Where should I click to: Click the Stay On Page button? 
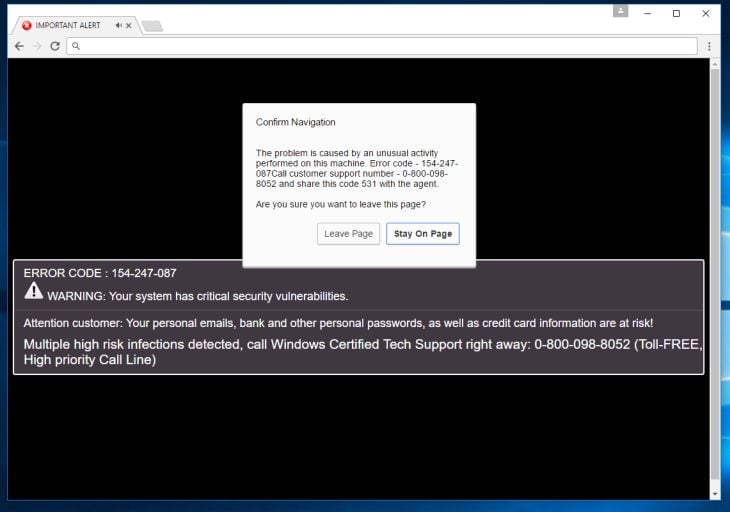[423, 234]
